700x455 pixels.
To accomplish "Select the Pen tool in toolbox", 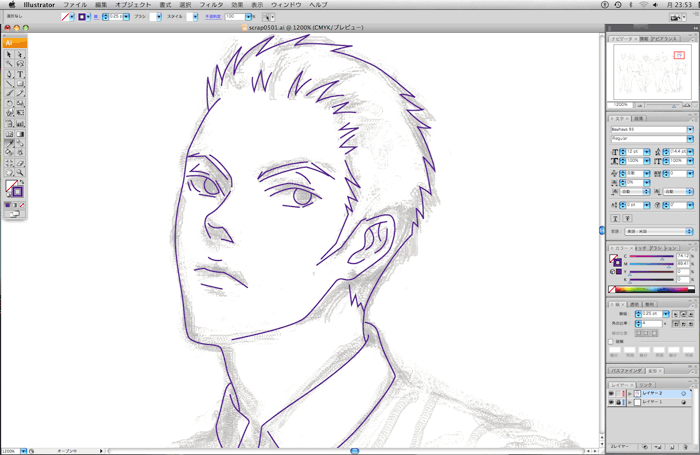I will click(9, 75).
